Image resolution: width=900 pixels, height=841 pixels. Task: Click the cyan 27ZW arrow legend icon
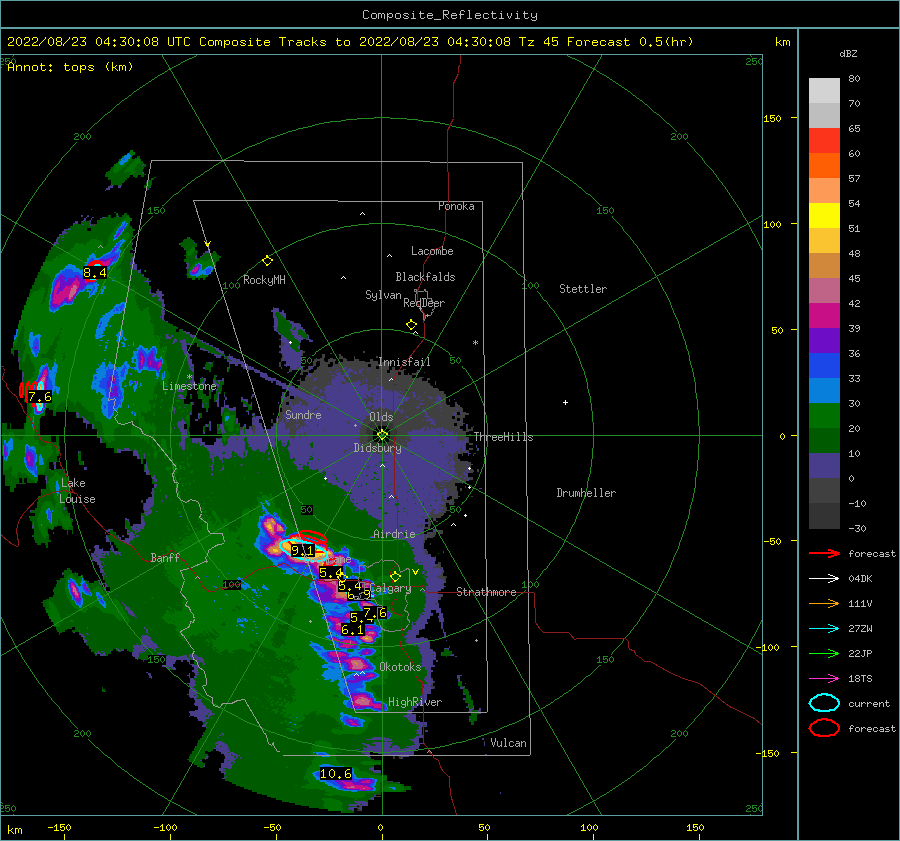tap(824, 629)
